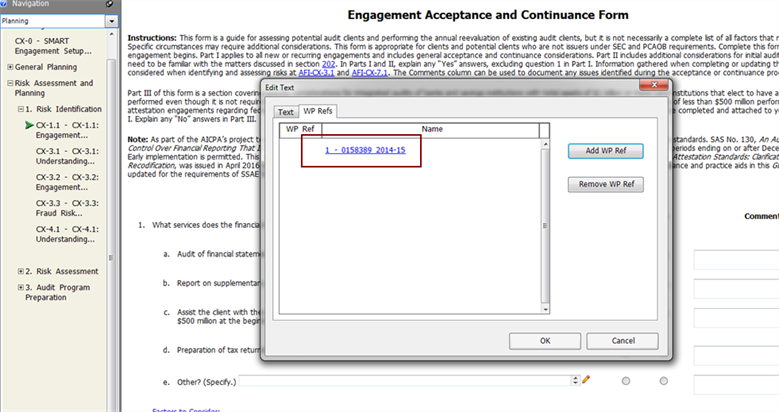This screenshot has width=779, height=412.
Task: Open the Planning dropdown in Navigation panel
Action: (111, 21)
